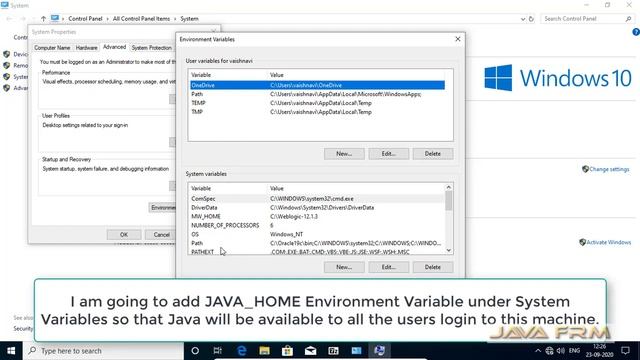The height and width of the screenshot is (360, 640).
Task: Open Mail app from taskbar
Action: (x=310, y=351)
